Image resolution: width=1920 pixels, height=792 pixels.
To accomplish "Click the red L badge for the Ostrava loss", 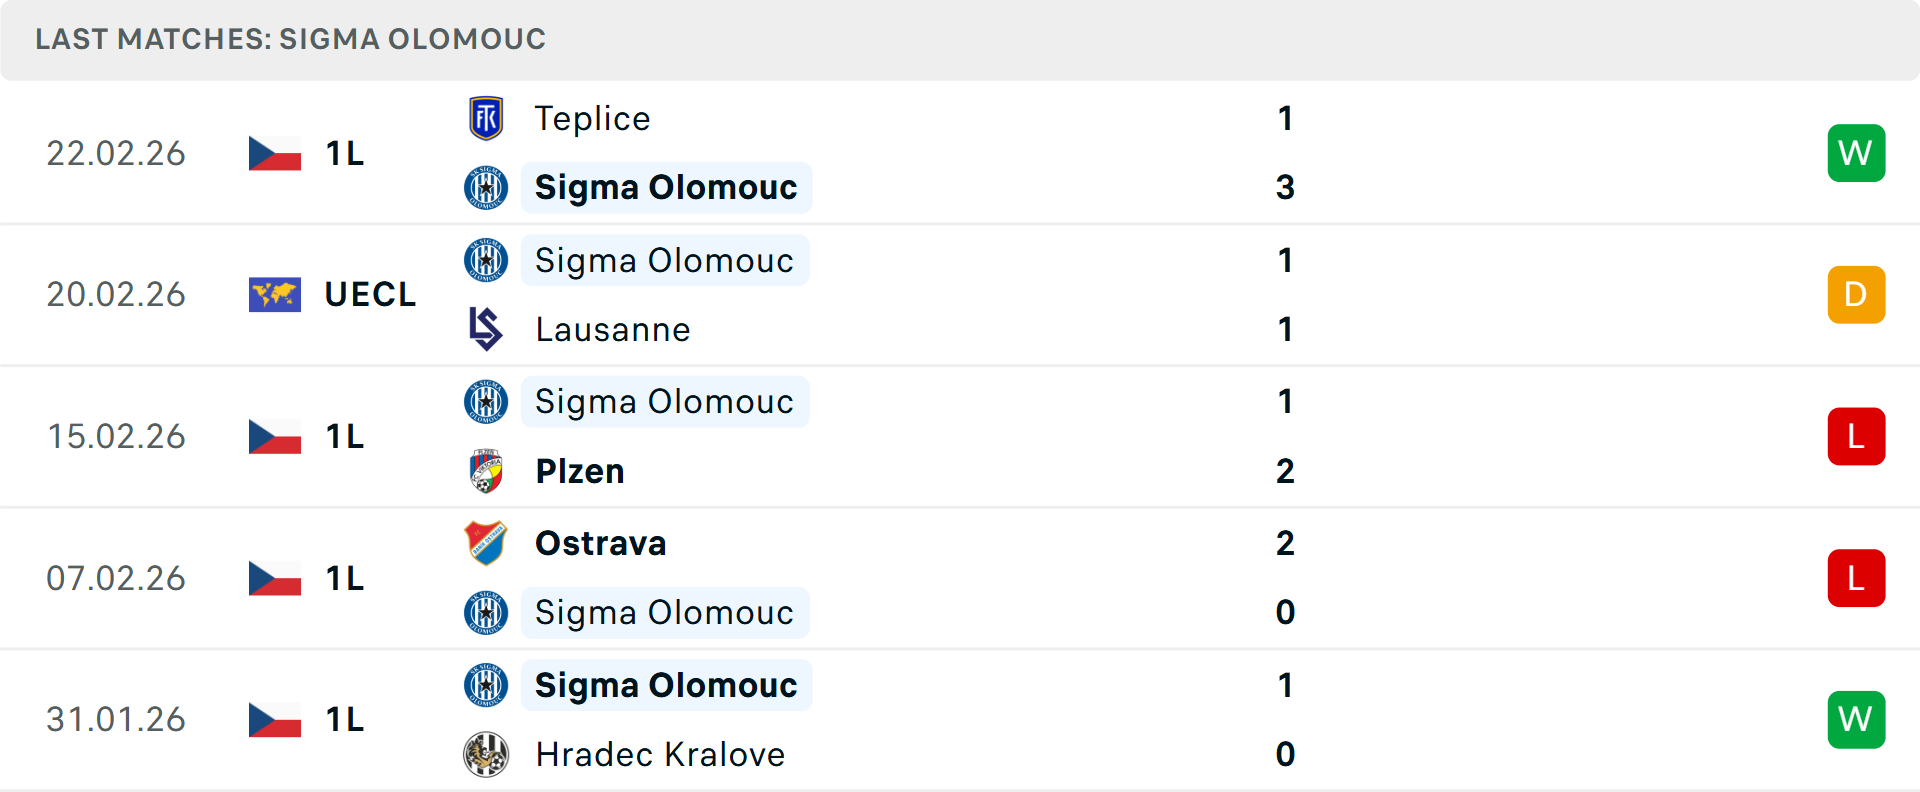I will [x=1856, y=578].
